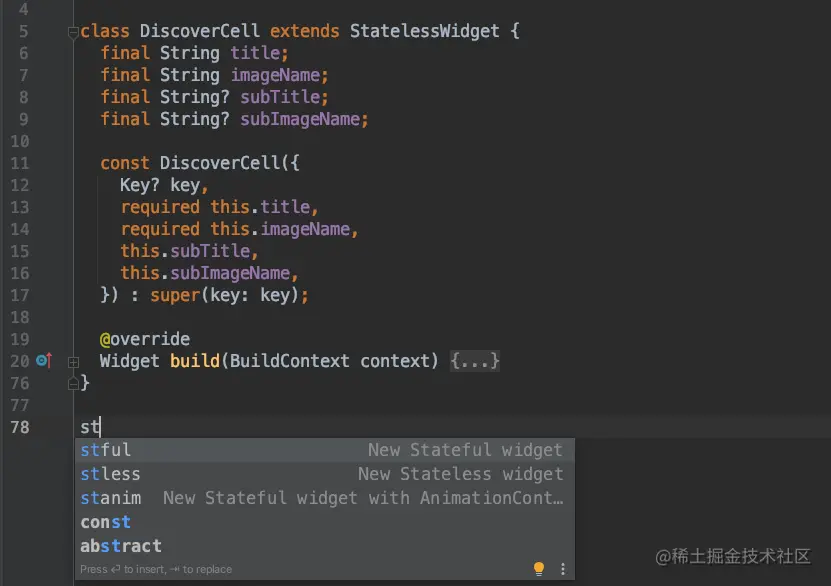Click the subImageName field declaration on line 9

tap(304, 119)
